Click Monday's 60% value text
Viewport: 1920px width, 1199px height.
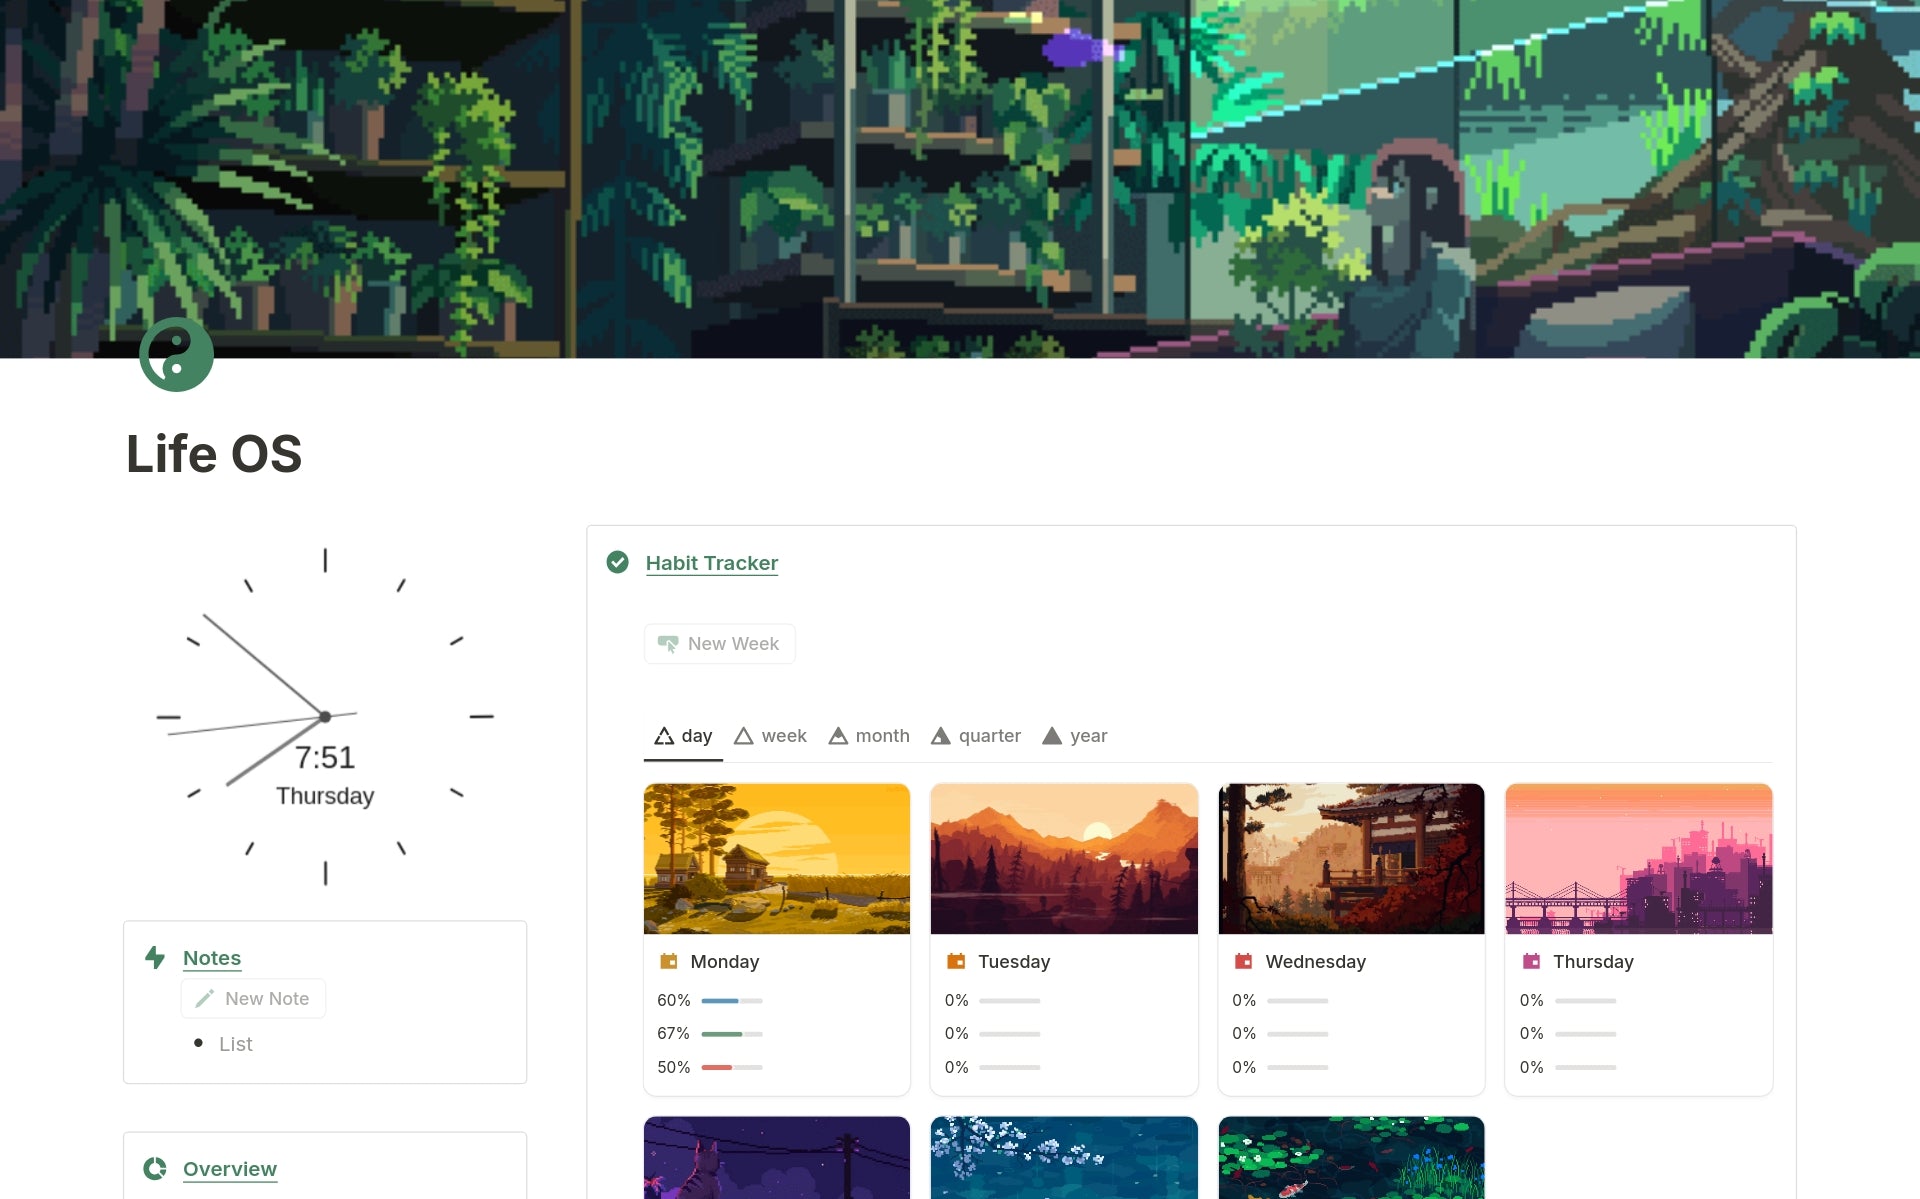click(673, 1000)
